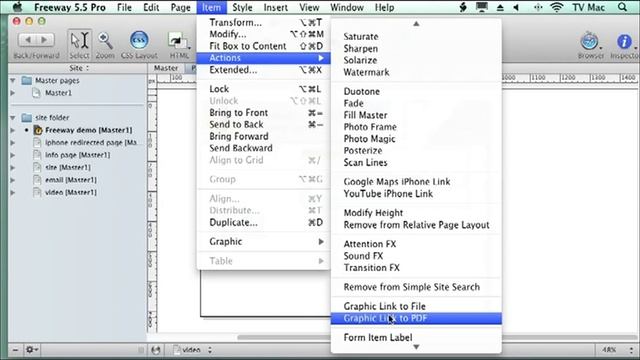The height and width of the screenshot is (360, 640).
Task: Go back with the left arrow button
Action: pyautogui.click(x=27, y=40)
